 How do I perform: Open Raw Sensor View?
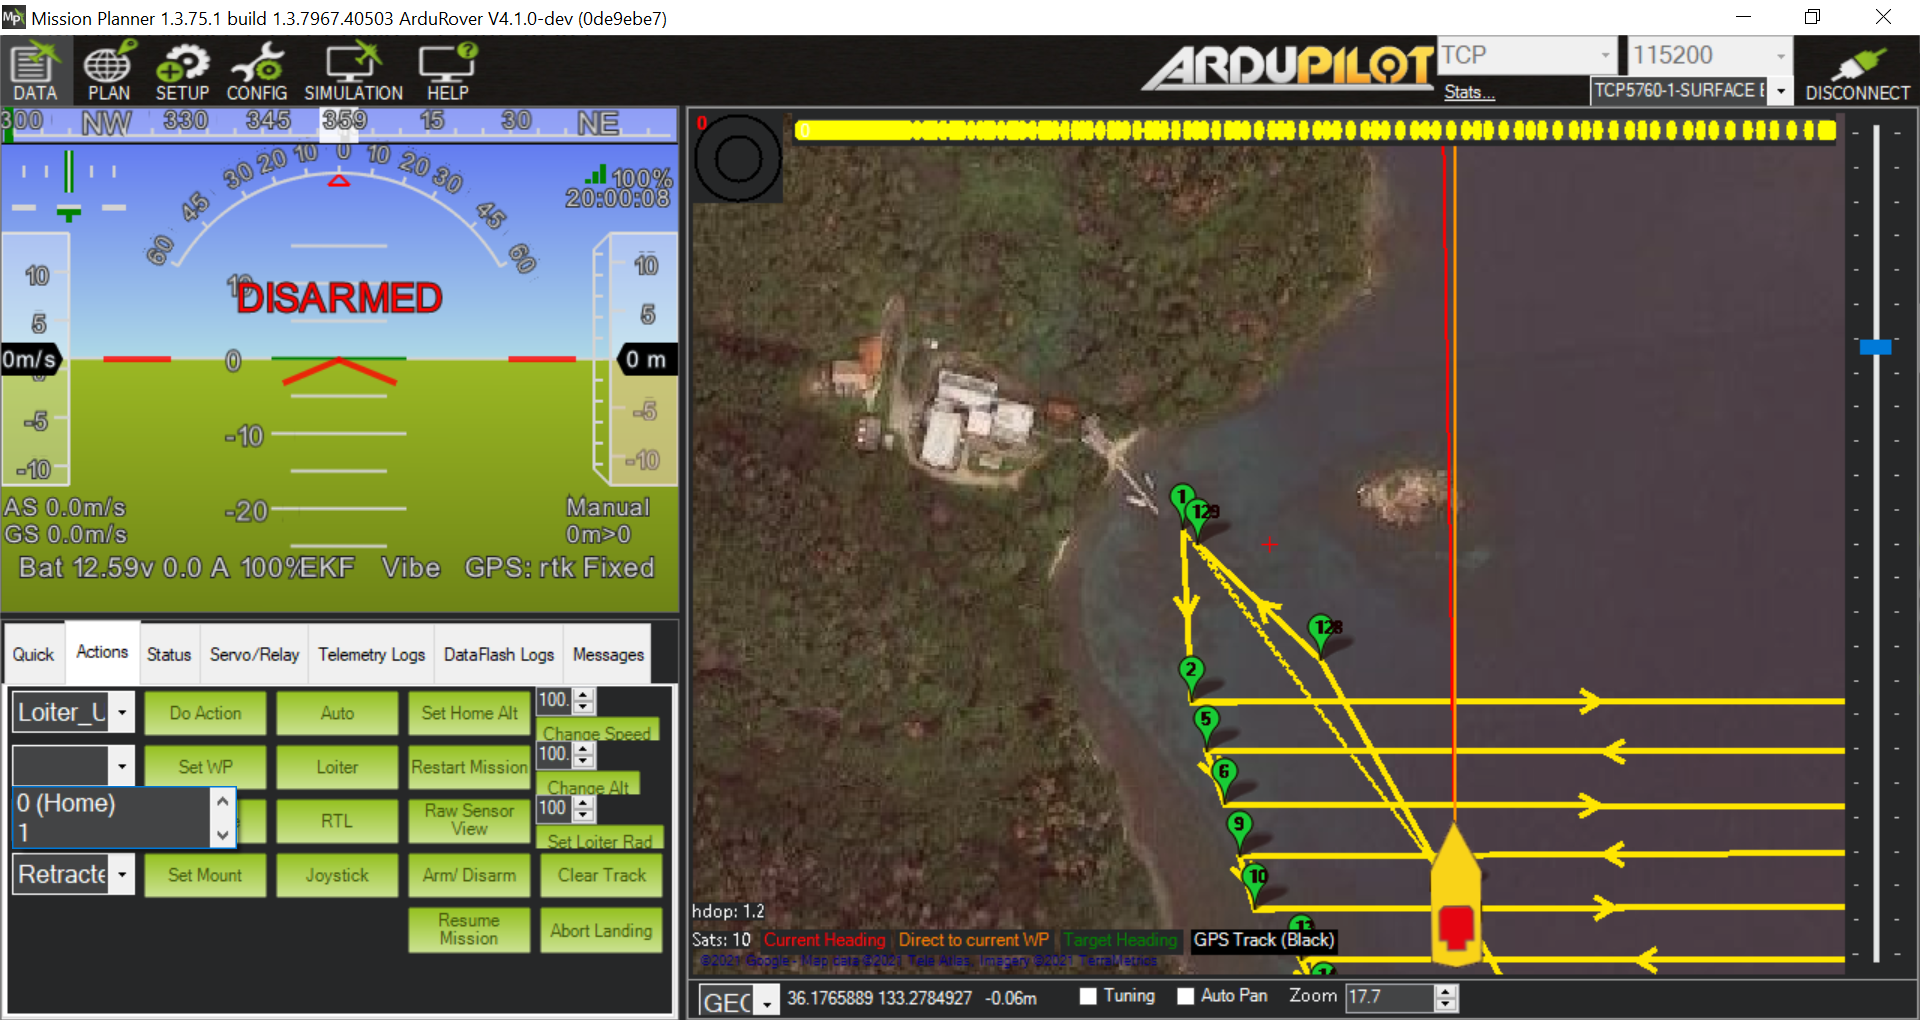pyautogui.click(x=469, y=820)
